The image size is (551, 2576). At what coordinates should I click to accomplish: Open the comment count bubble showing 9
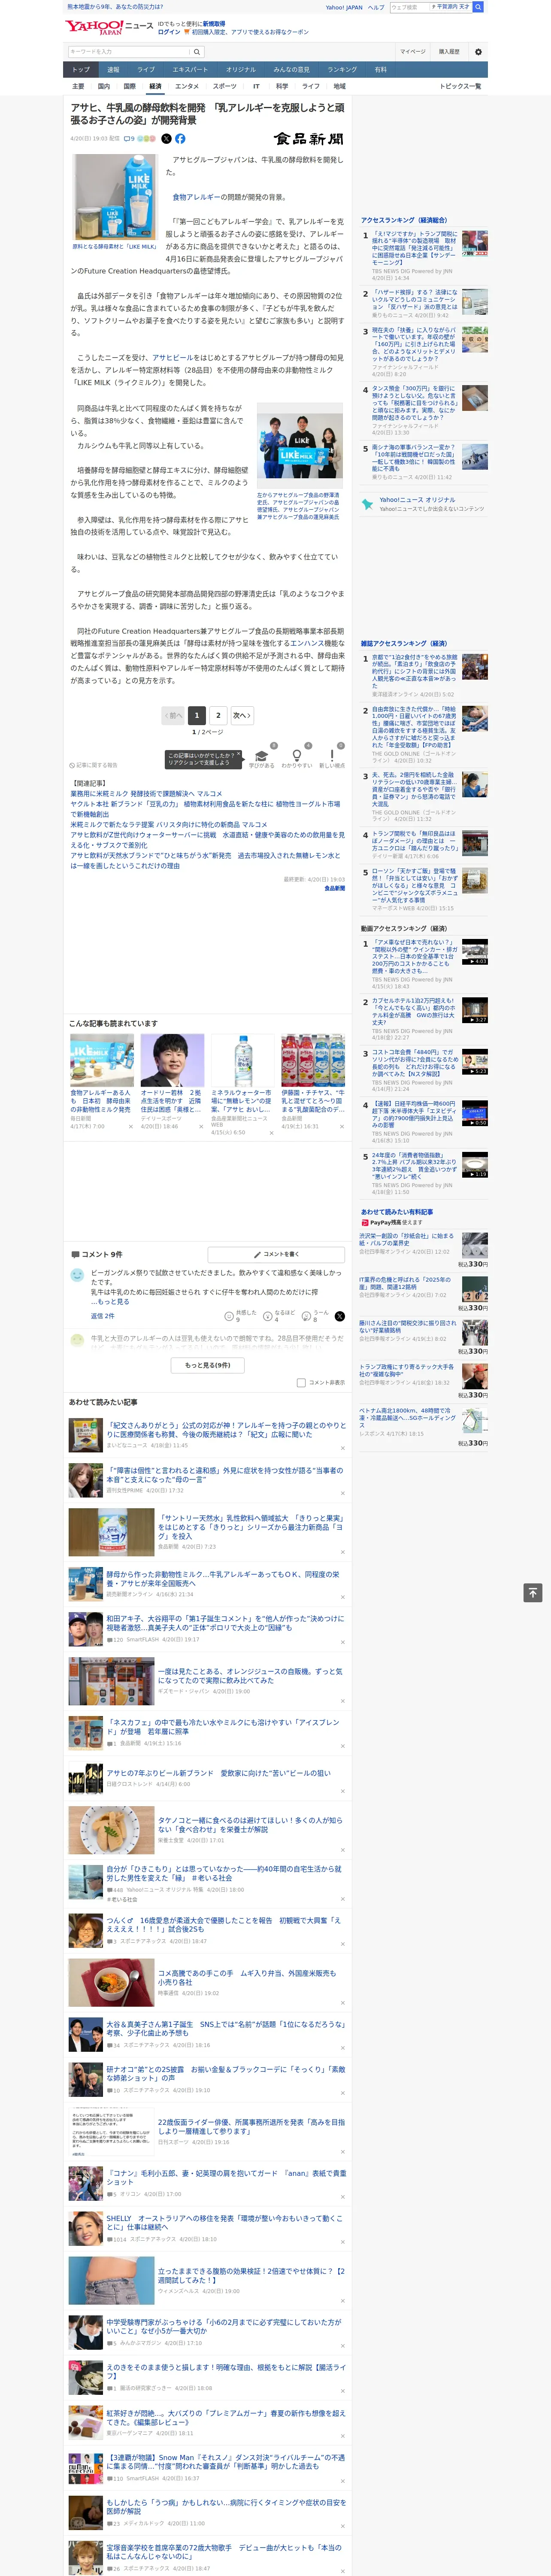tap(129, 139)
